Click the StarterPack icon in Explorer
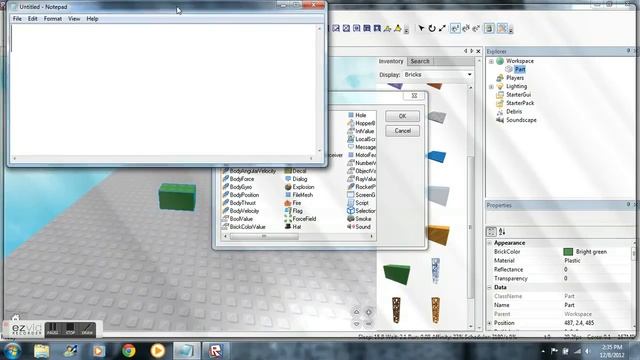 pyautogui.click(x=500, y=103)
